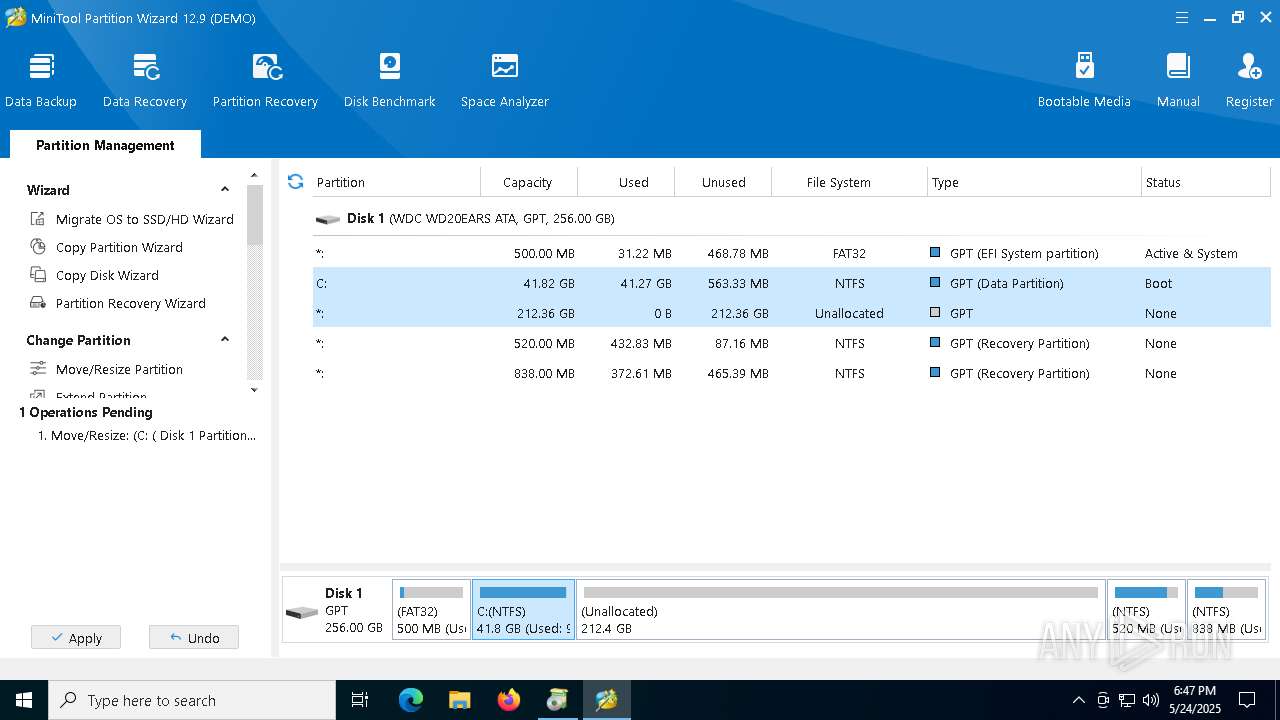This screenshot has height=720, width=1280.
Task: Open Task View on the taskbar
Action: click(x=360, y=700)
